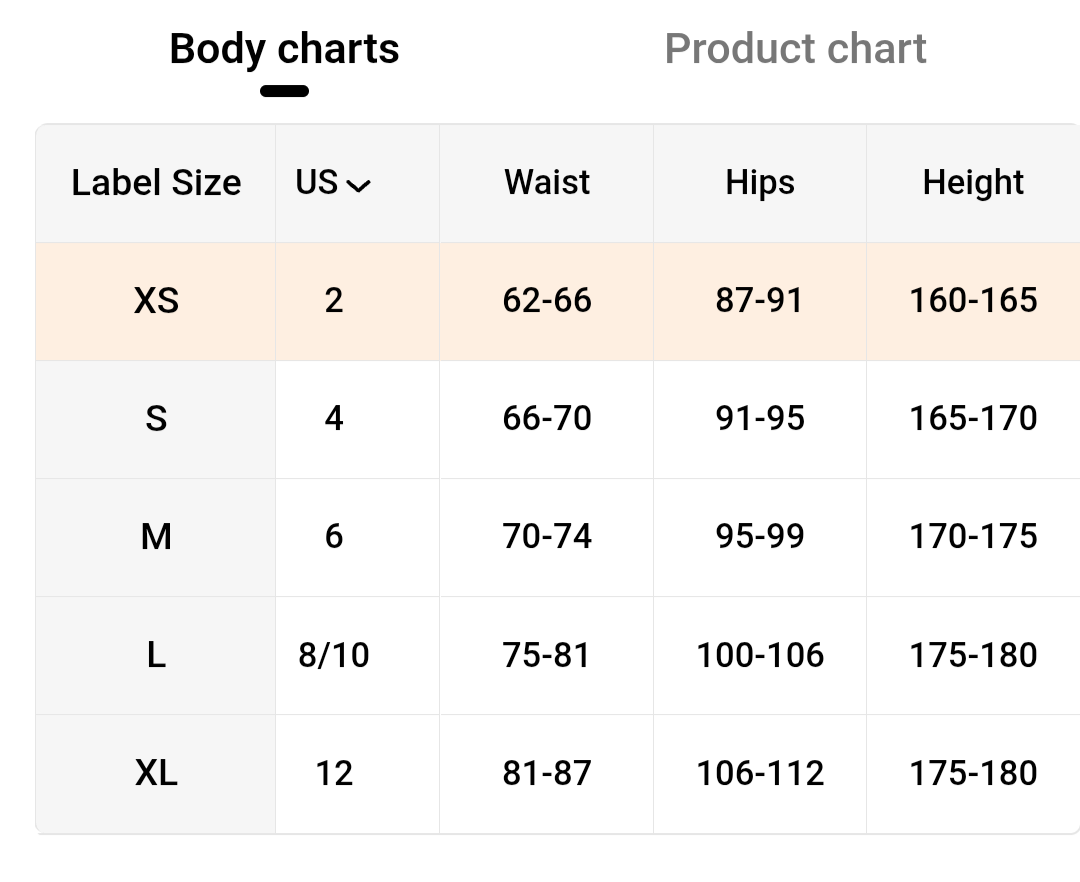Screen dimensions: 1080x882
Task: Click the US size 12 cell
Action: (x=334, y=773)
